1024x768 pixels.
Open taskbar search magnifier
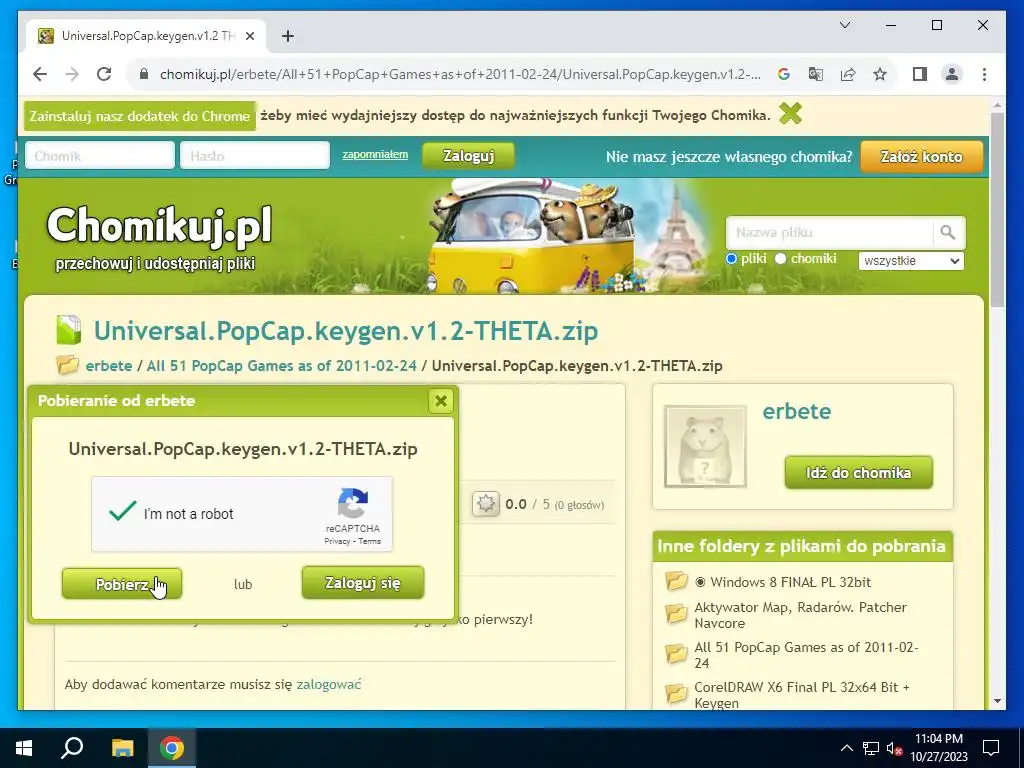[x=72, y=748]
